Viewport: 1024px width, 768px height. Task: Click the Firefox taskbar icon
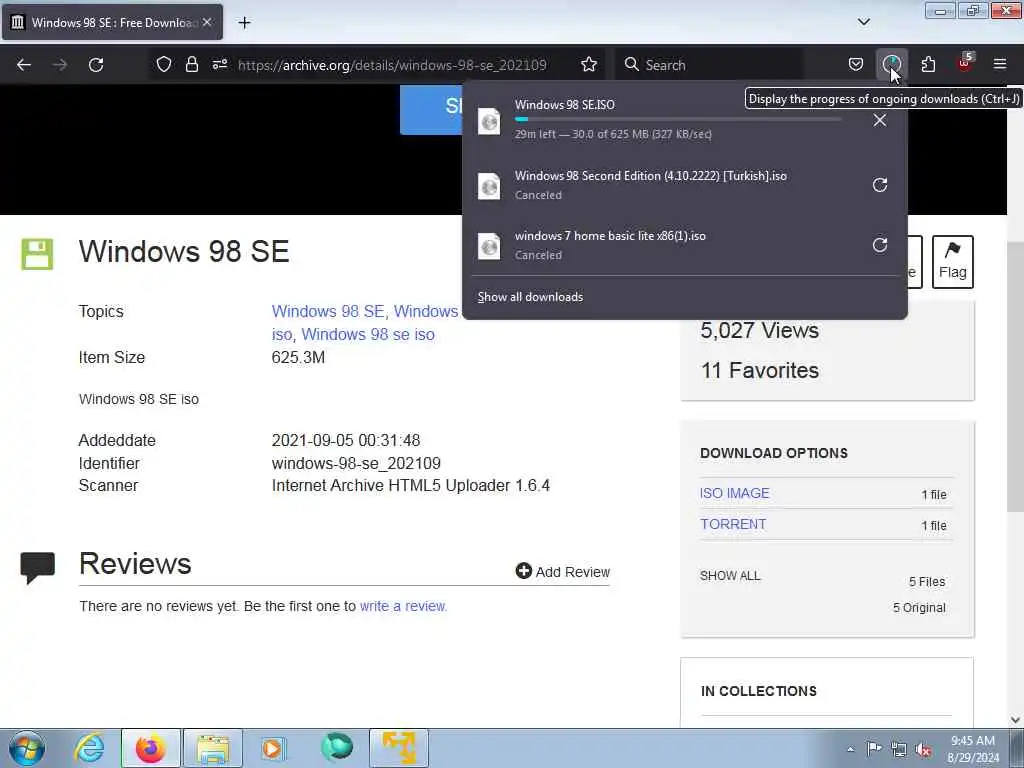pyautogui.click(x=151, y=748)
